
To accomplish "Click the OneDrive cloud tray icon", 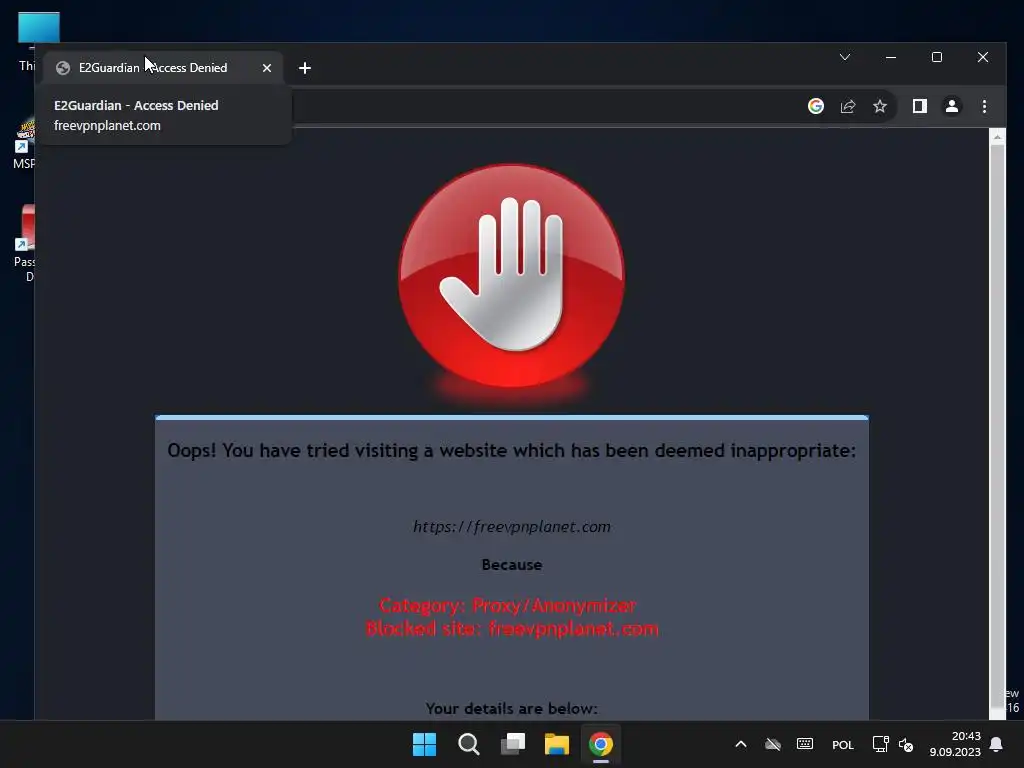I will pyautogui.click(x=773, y=744).
